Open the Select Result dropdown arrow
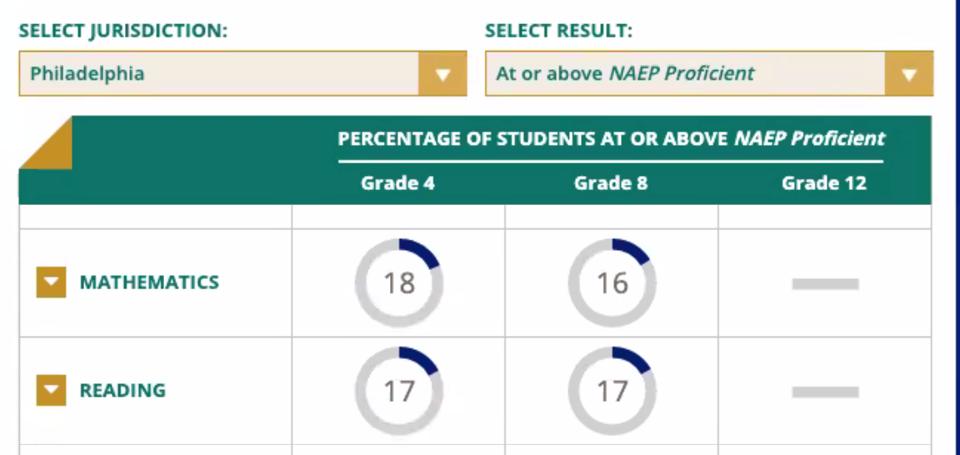The height and width of the screenshot is (455, 960). [908, 74]
